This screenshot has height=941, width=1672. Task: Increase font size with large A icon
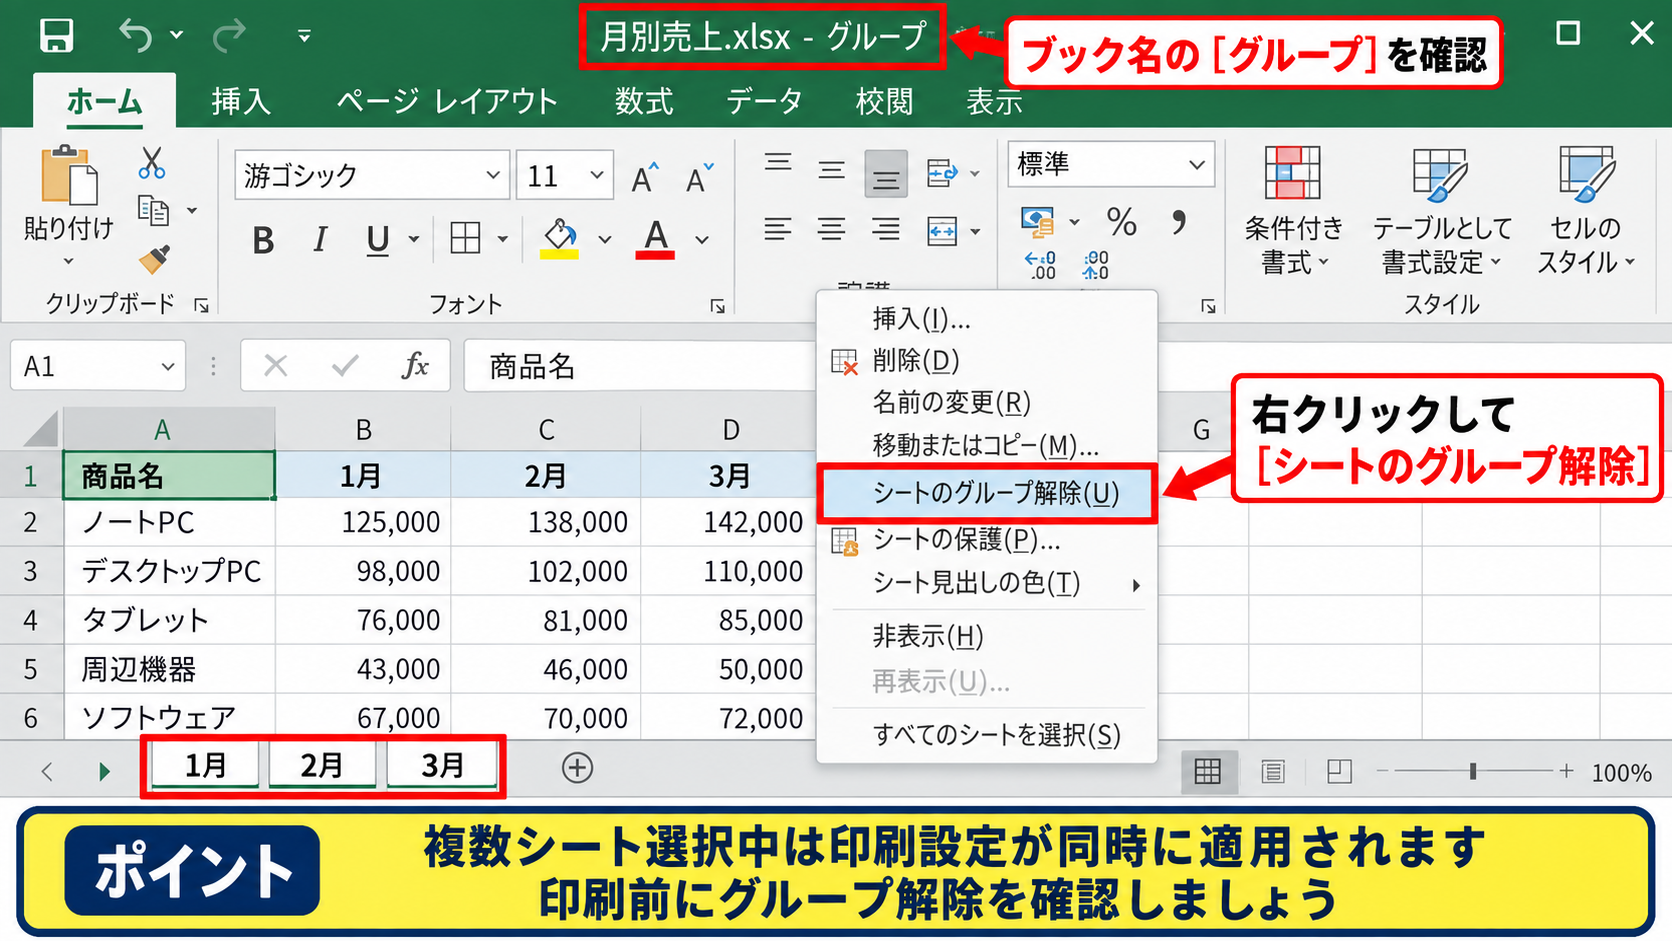coord(645,177)
